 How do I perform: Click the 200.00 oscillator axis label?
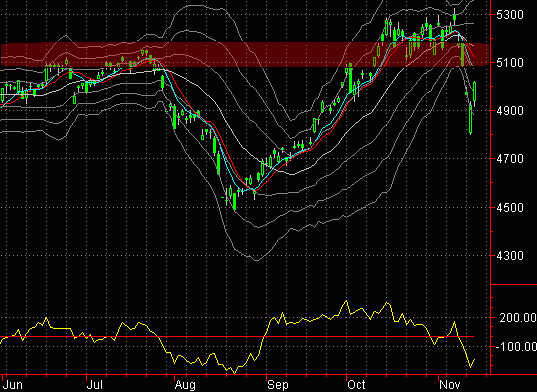[518, 318]
